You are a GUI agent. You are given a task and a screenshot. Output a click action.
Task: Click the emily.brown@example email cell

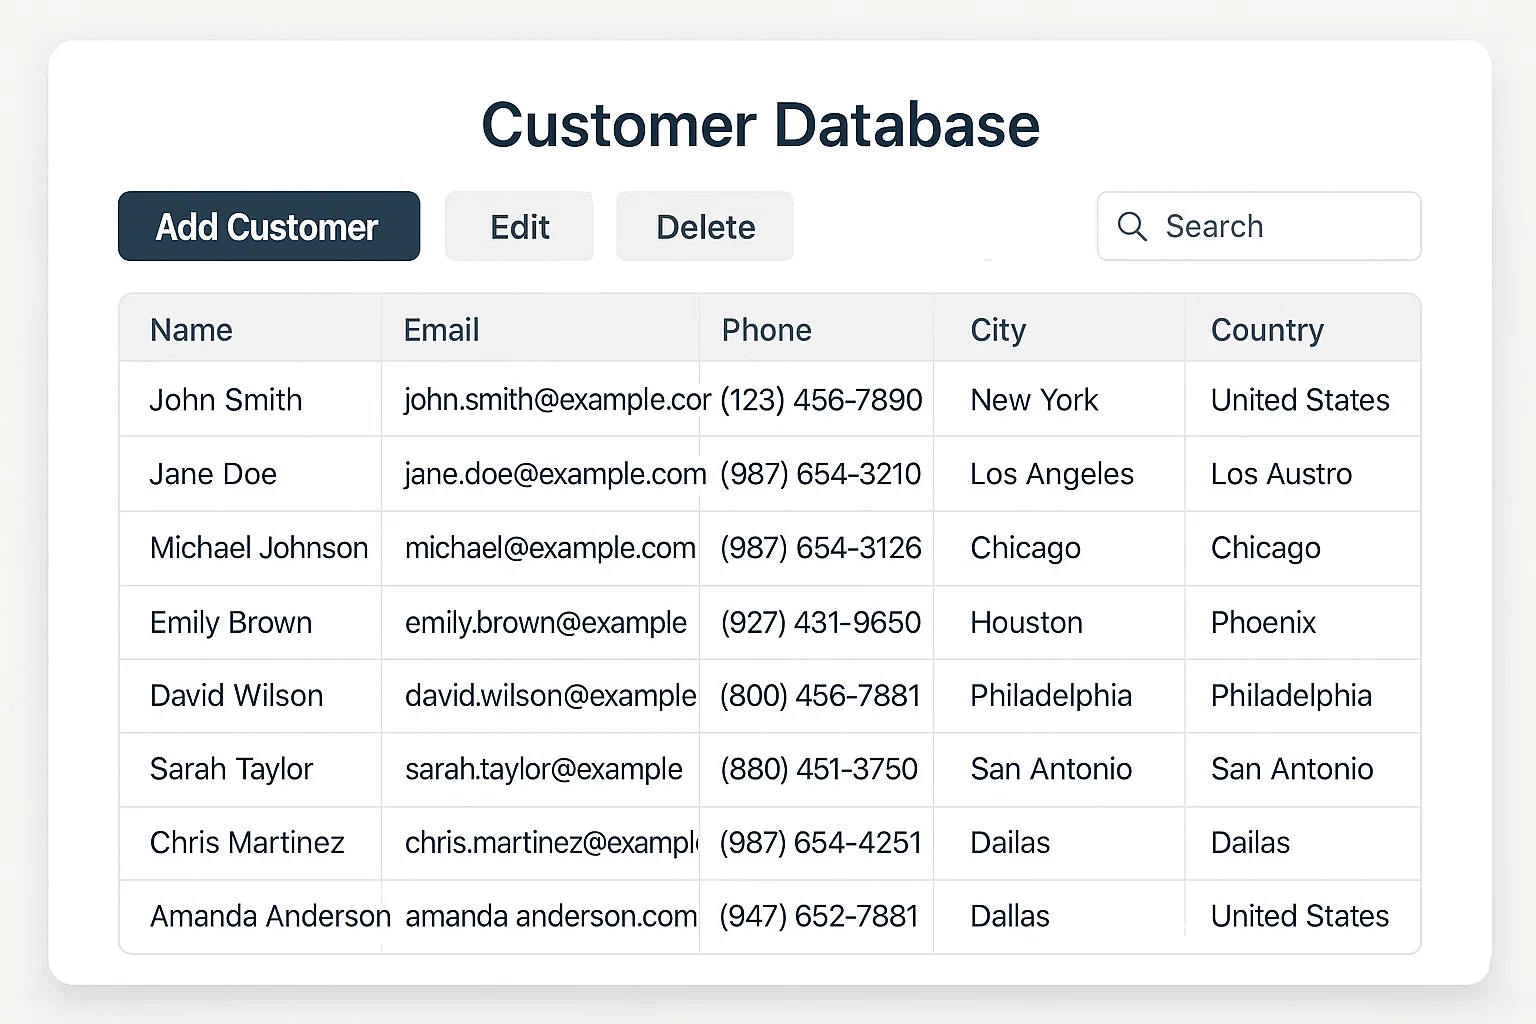click(x=540, y=622)
